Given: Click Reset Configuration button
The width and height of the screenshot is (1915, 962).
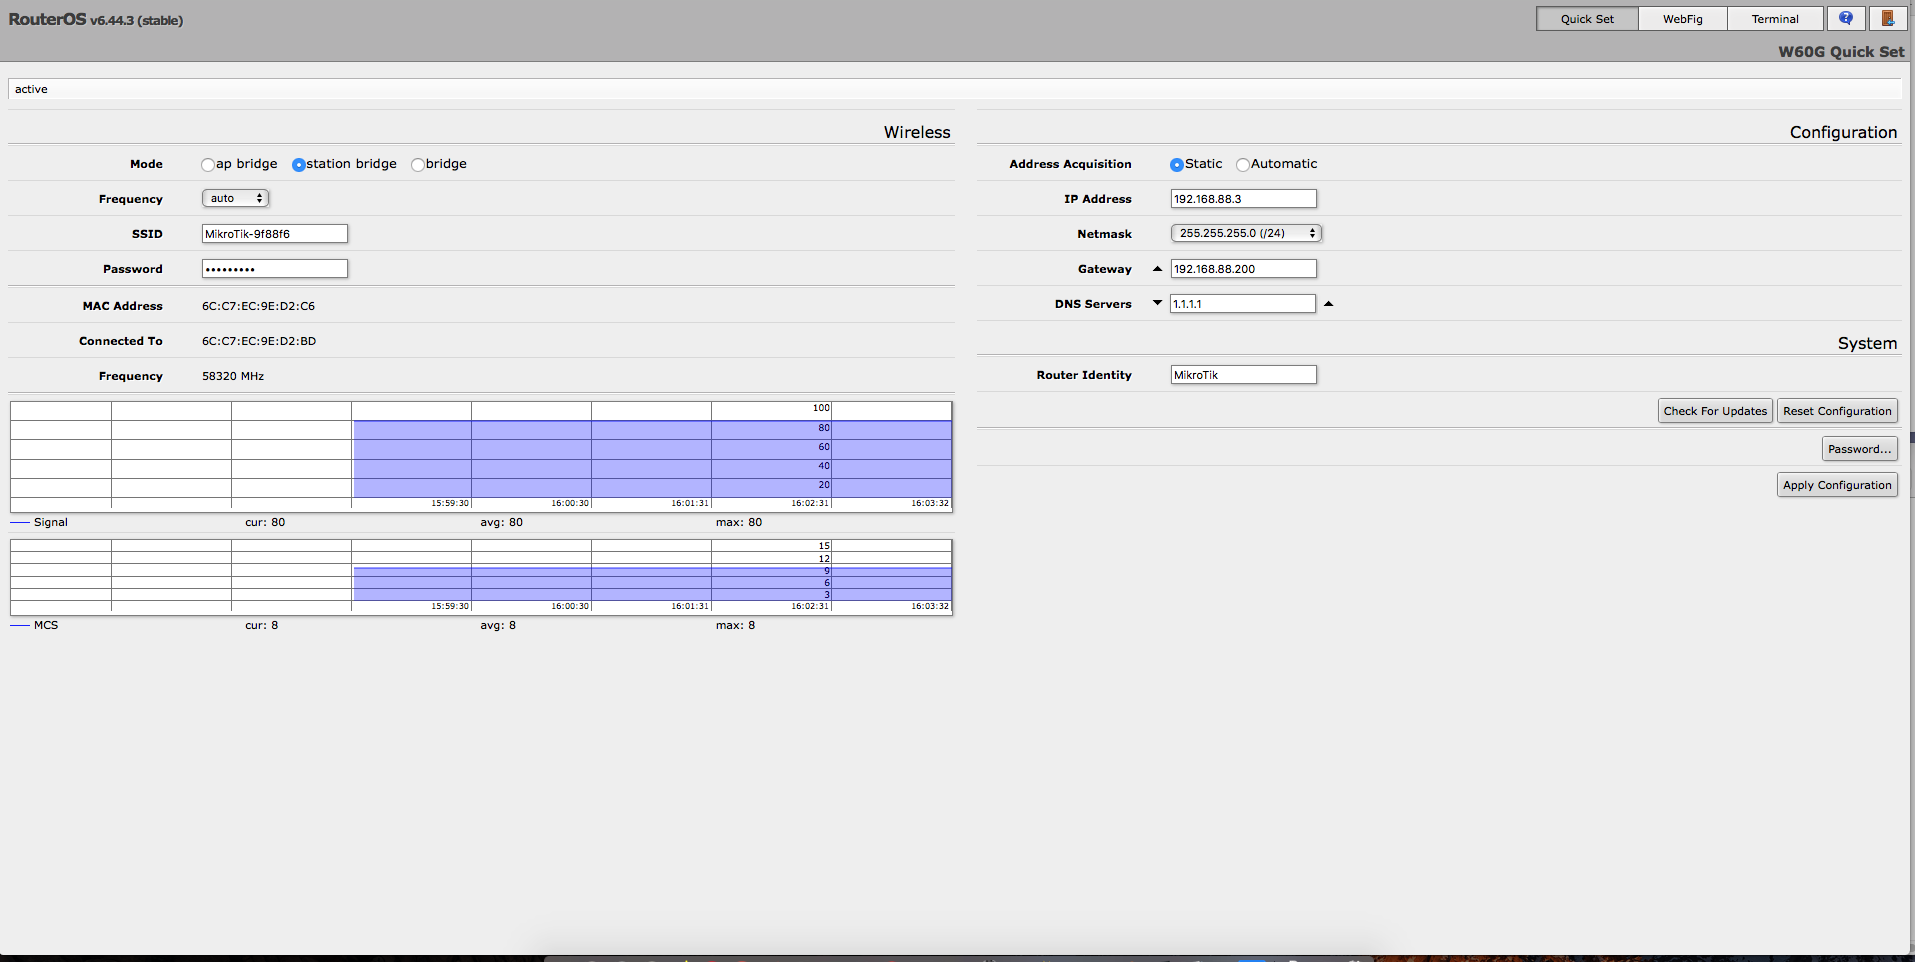Looking at the screenshot, I should 1837,411.
